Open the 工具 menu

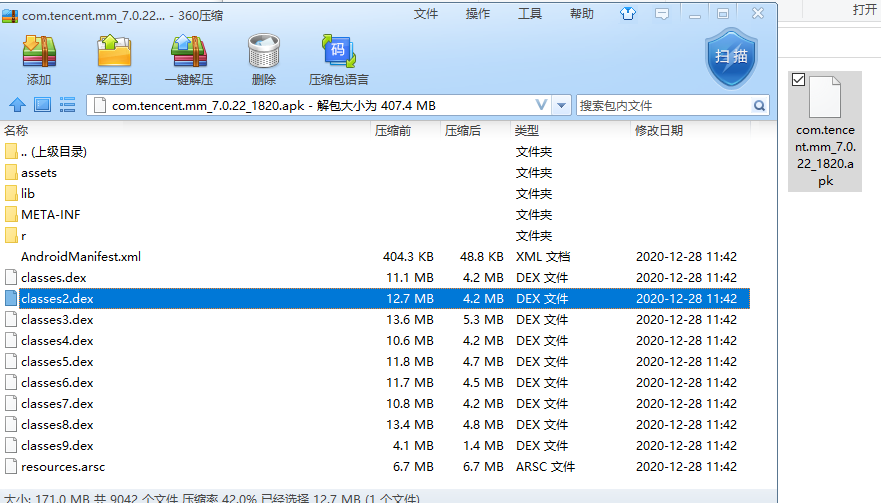(x=529, y=14)
